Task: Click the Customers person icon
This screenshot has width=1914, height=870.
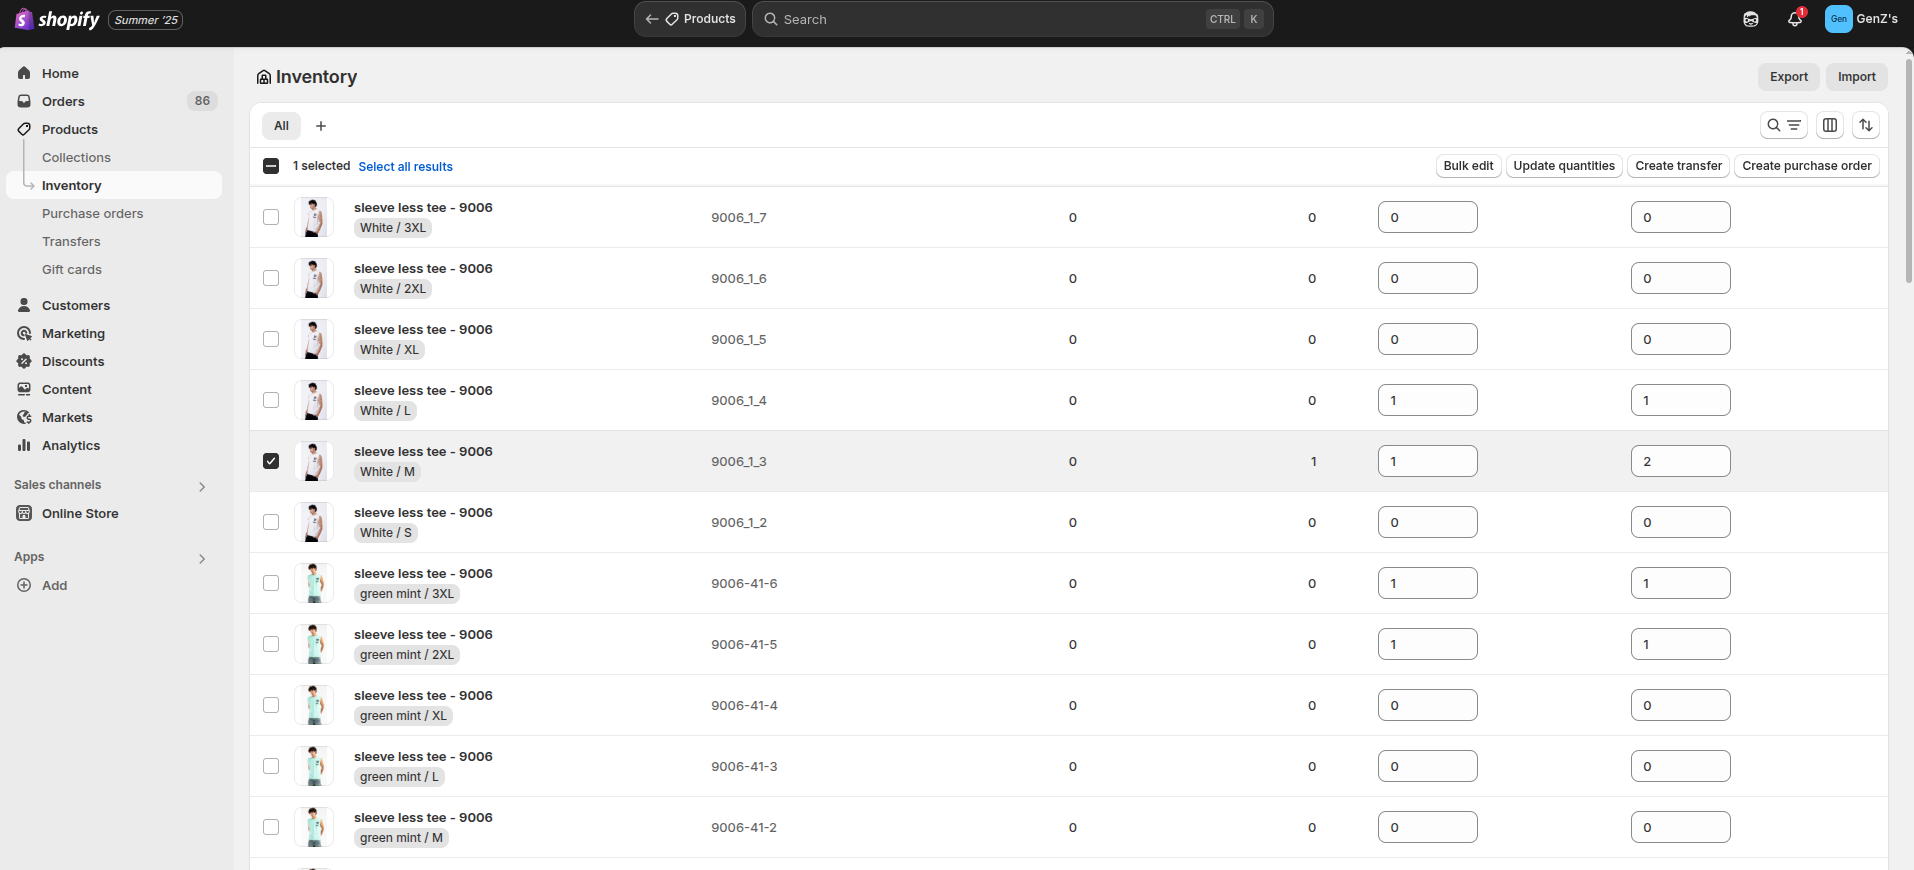Action: pos(24,305)
